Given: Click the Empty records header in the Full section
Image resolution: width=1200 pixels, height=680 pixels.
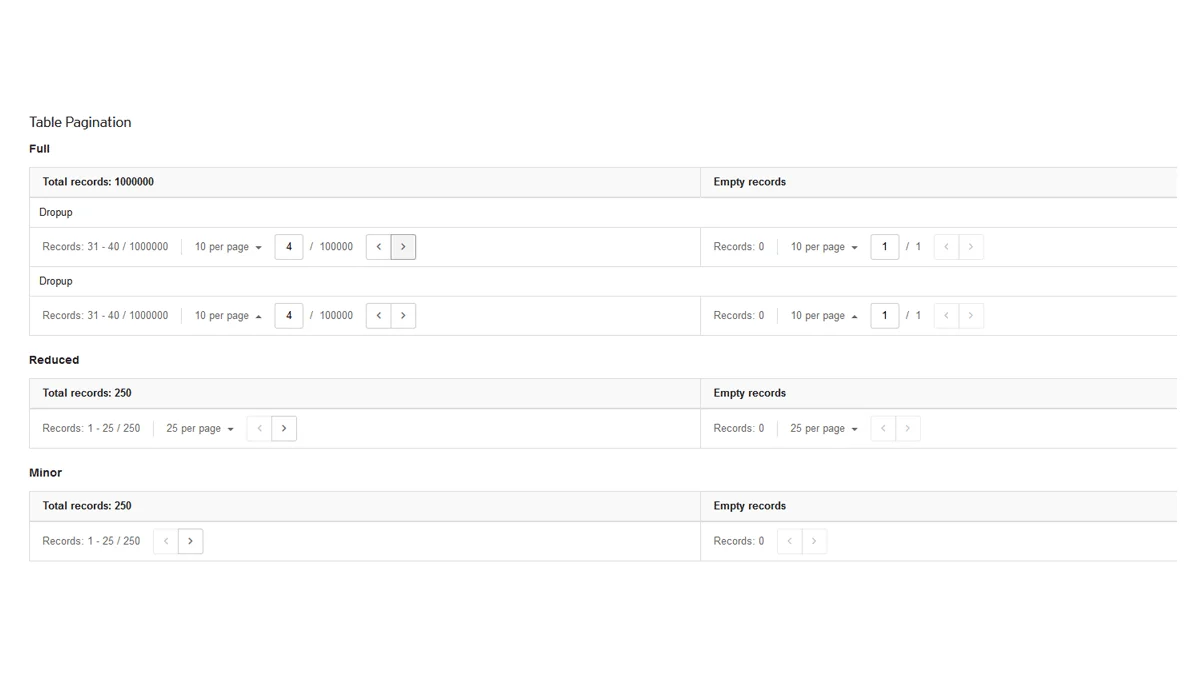Looking at the screenshot, I should [749, 182].
